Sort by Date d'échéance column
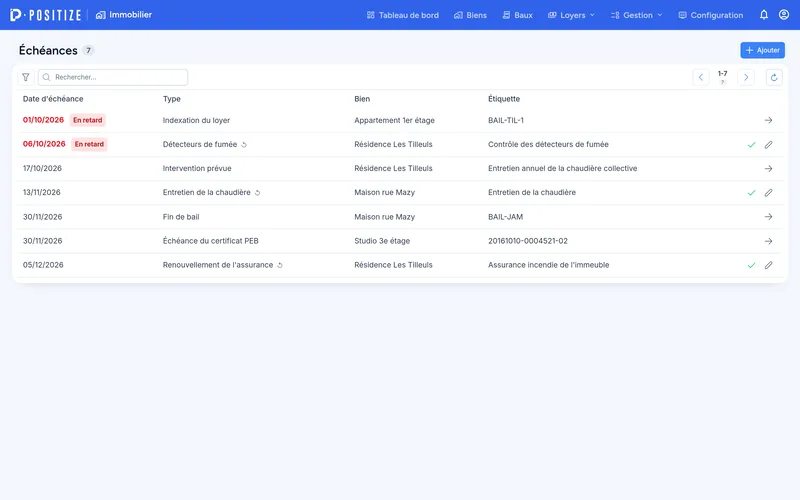This screenshot has width=800, height=500. 53,99
